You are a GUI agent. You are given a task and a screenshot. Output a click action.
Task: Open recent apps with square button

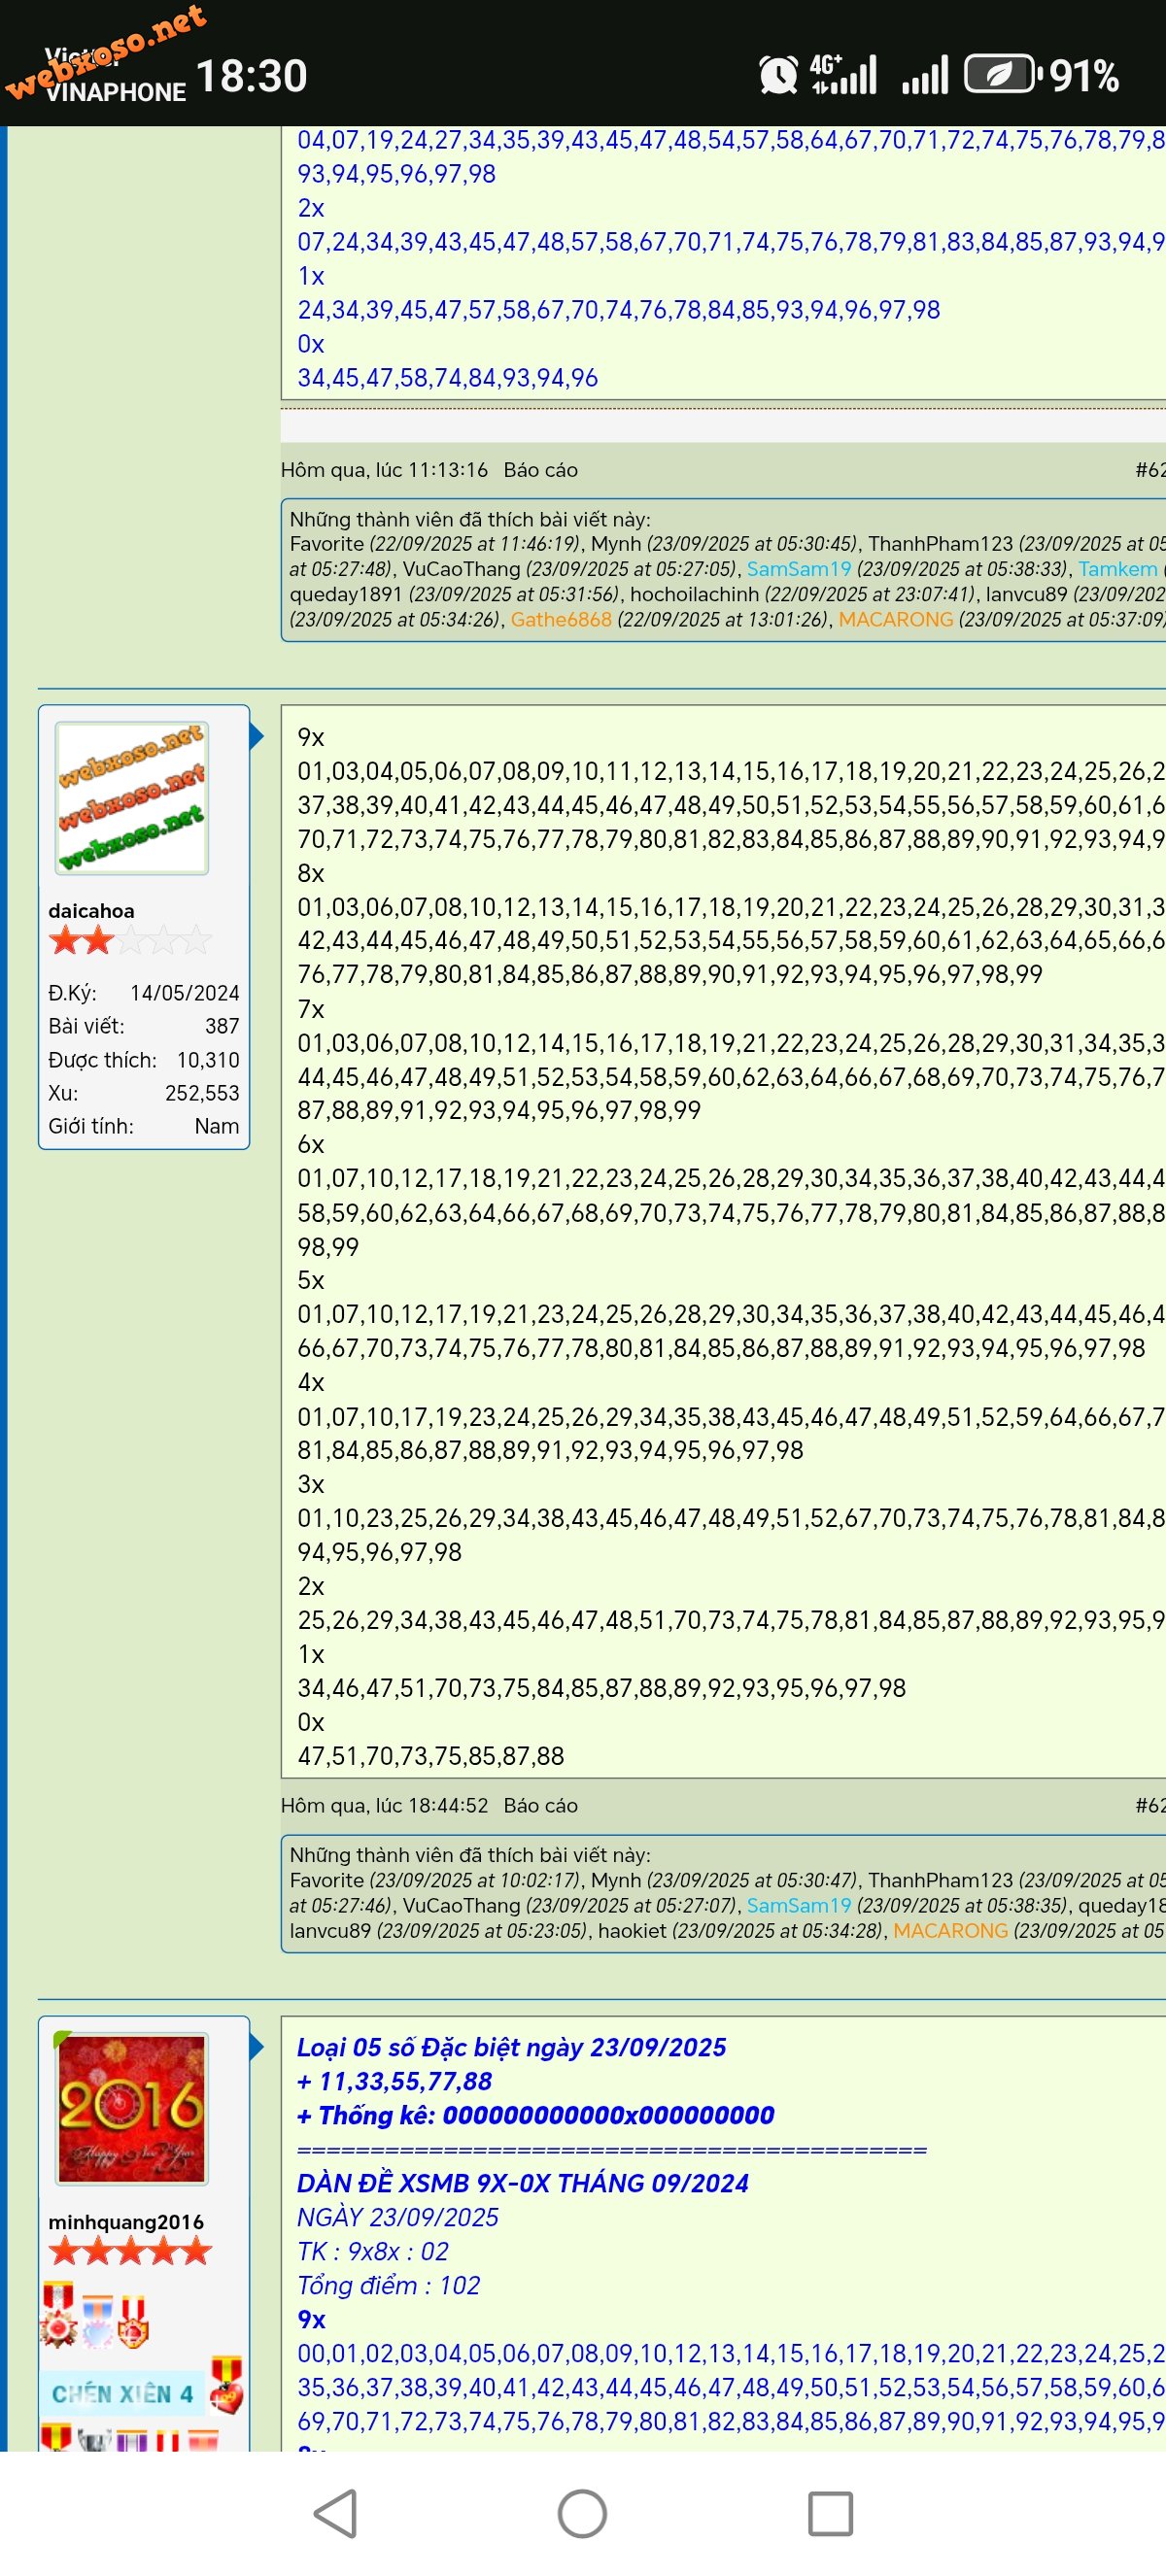(830, 2513)
